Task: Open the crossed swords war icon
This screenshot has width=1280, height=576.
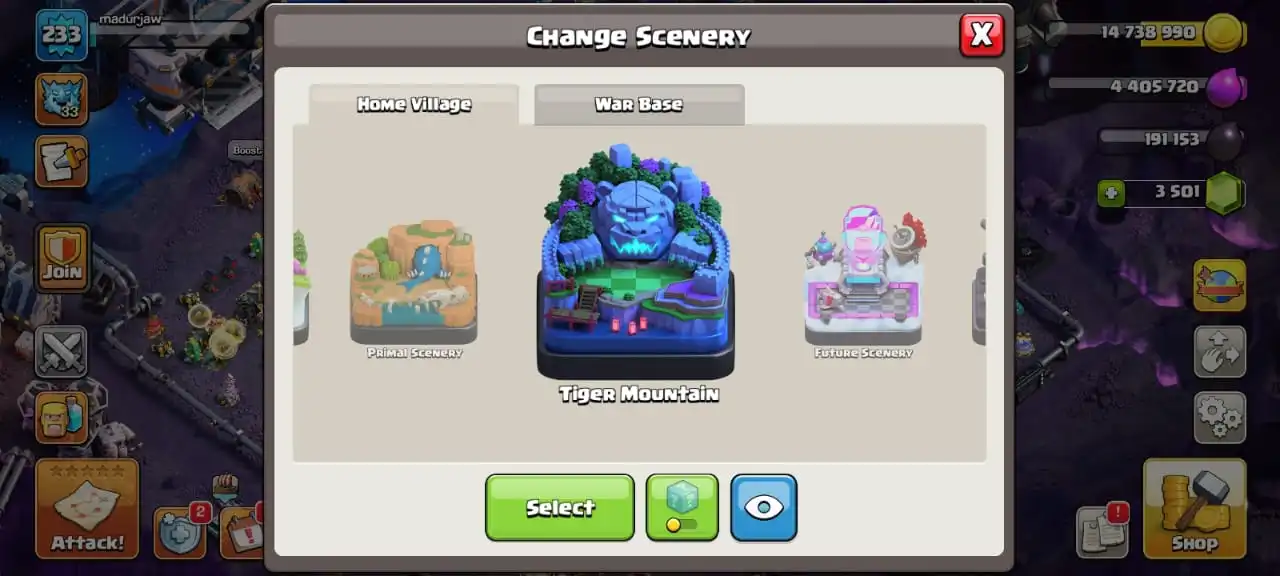Action: pyautogui.click(x=61, y=351)
